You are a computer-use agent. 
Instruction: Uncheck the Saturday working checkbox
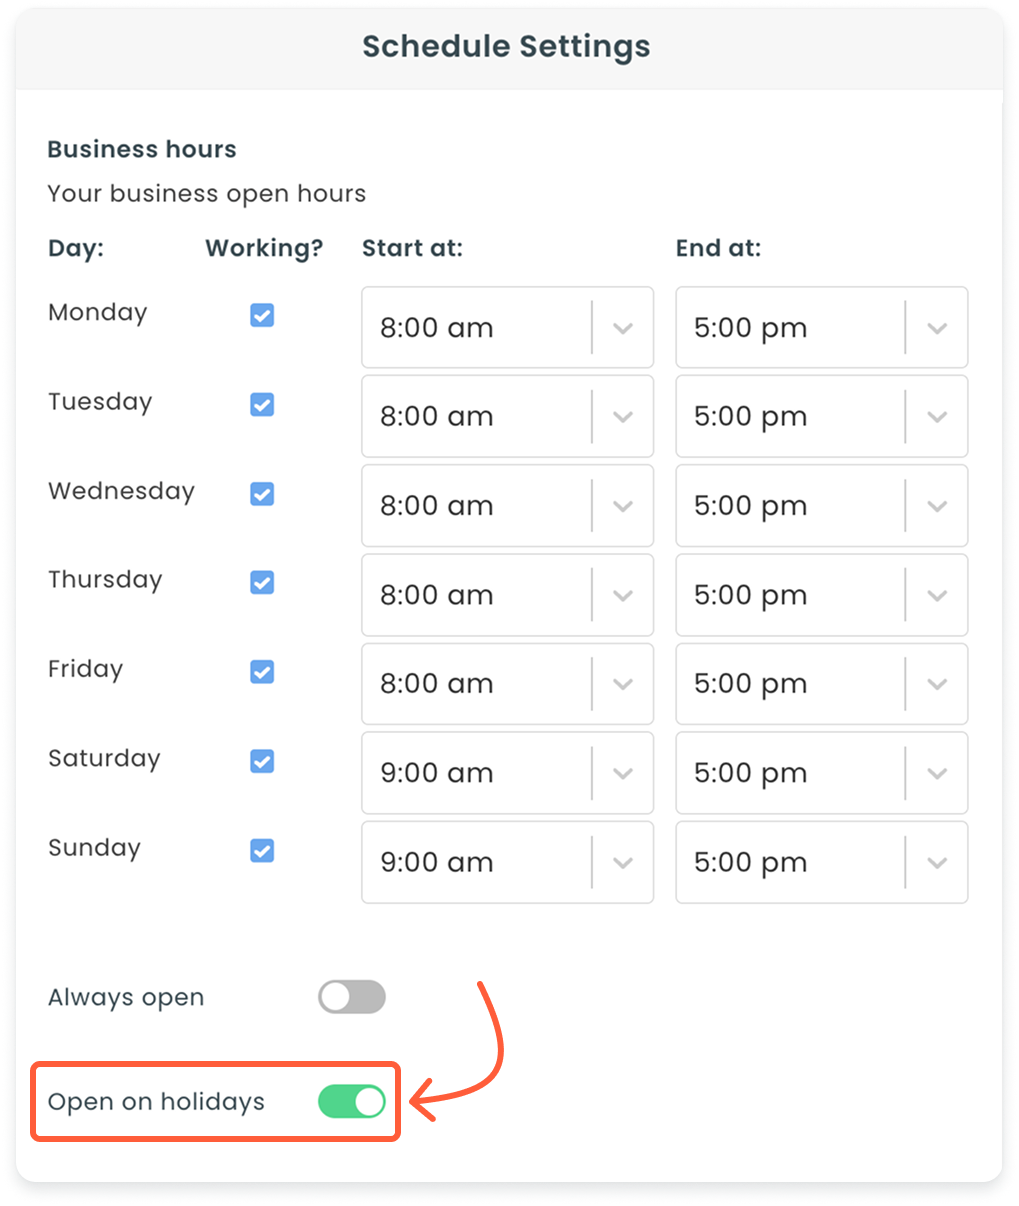click(262, 761)
